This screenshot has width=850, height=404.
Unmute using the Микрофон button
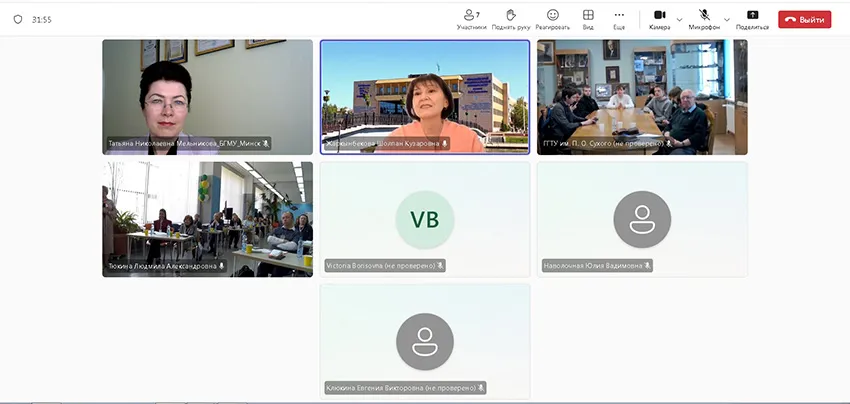705,19
